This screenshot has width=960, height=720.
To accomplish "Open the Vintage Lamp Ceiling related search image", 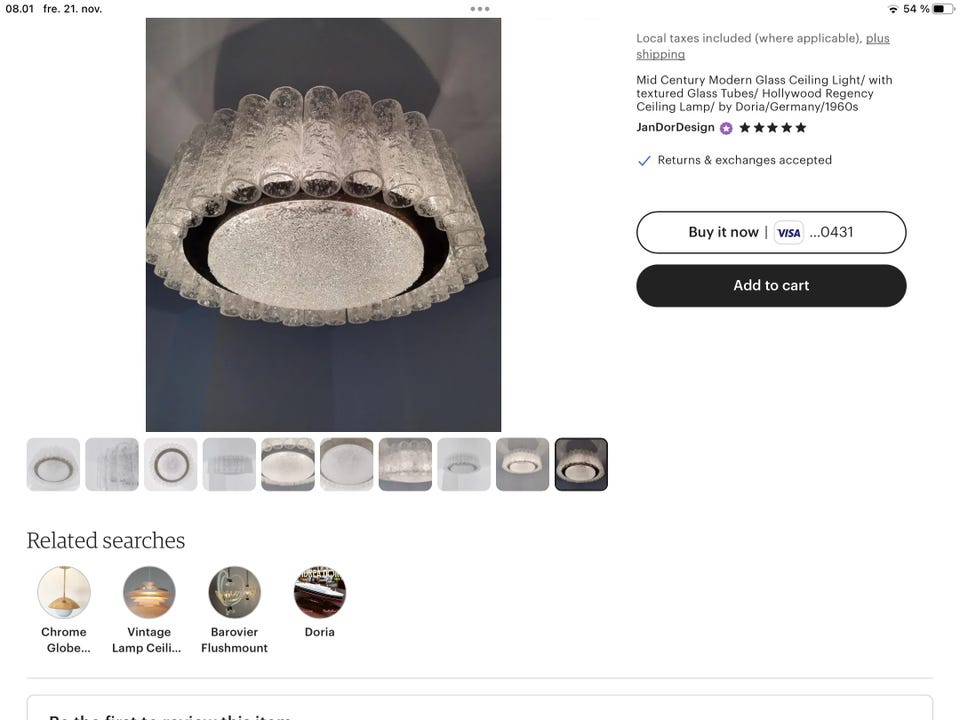I will point(149,592).
